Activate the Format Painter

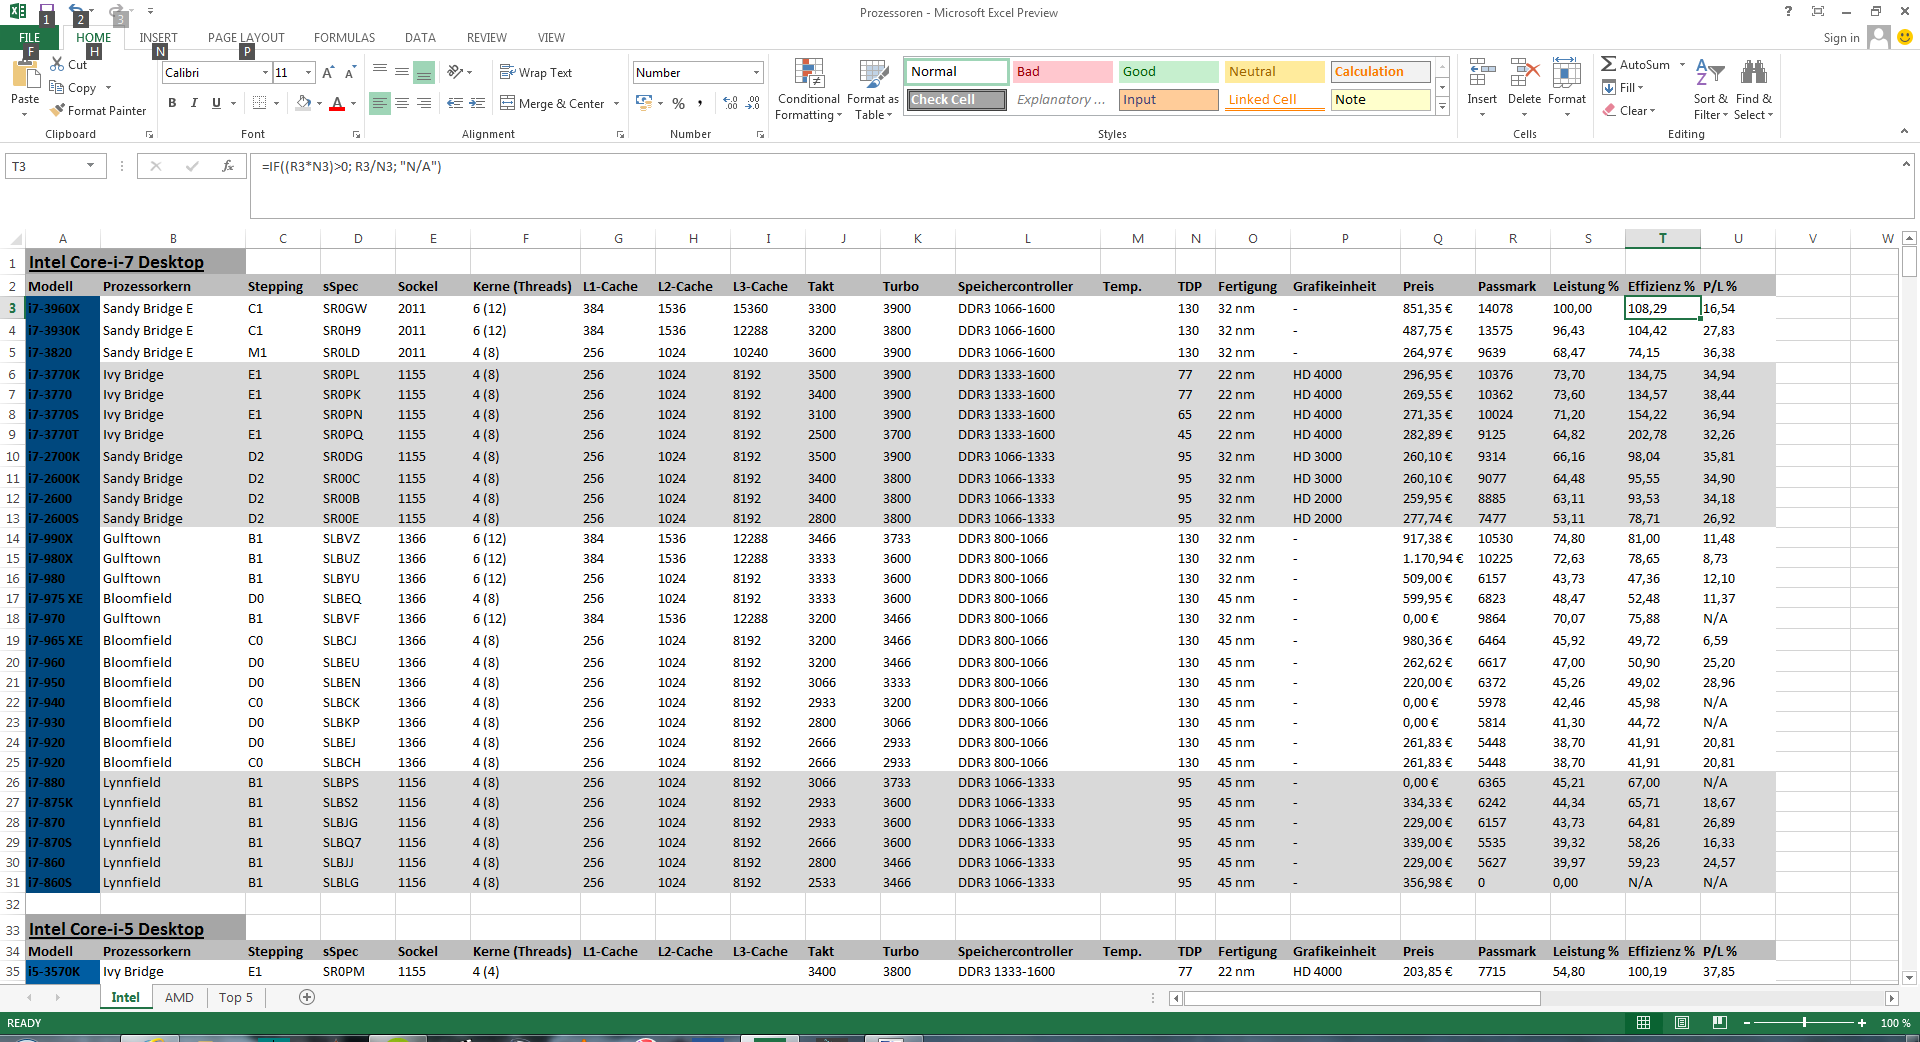click(99, 111)
